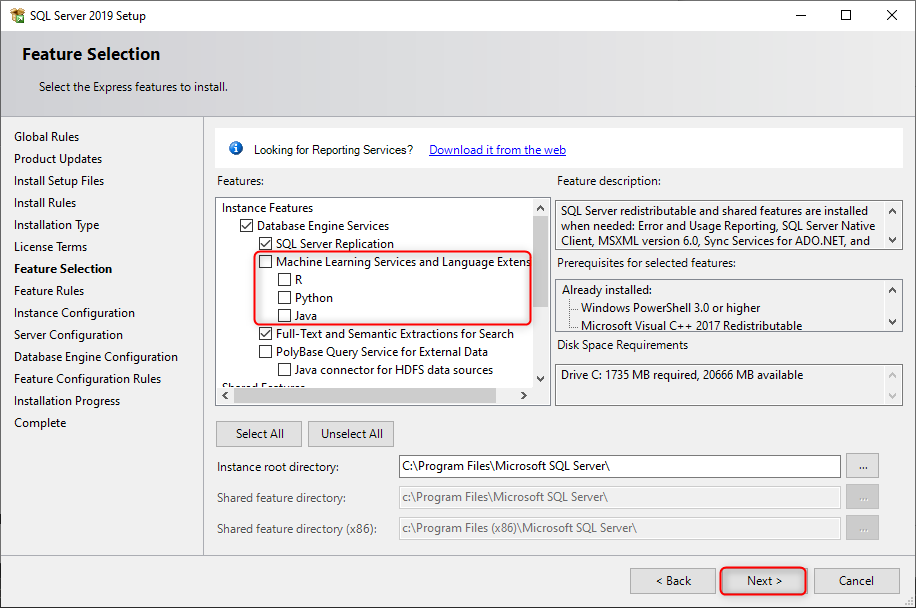
Task: Uncheck Database Engine Services checkbox
Action: (x=247, y=225)
